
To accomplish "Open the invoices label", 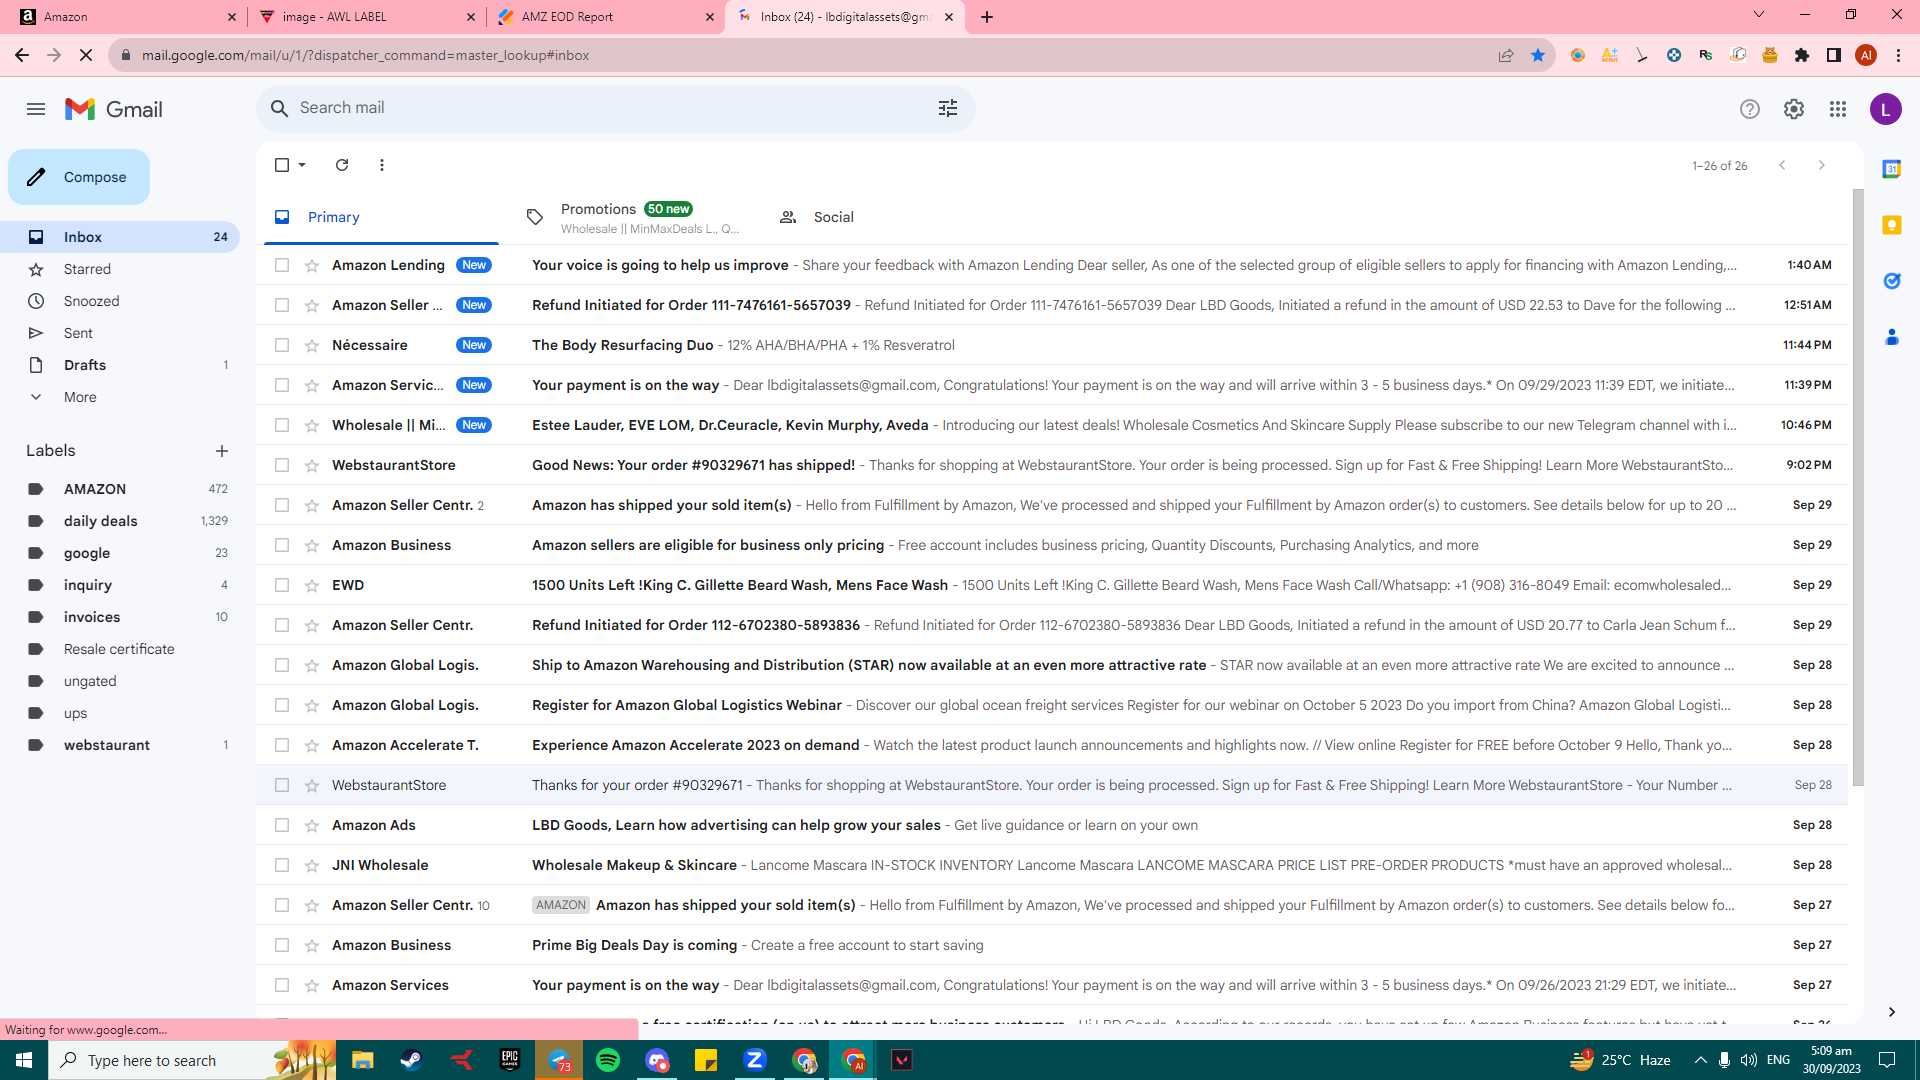I will coord(120,617).
